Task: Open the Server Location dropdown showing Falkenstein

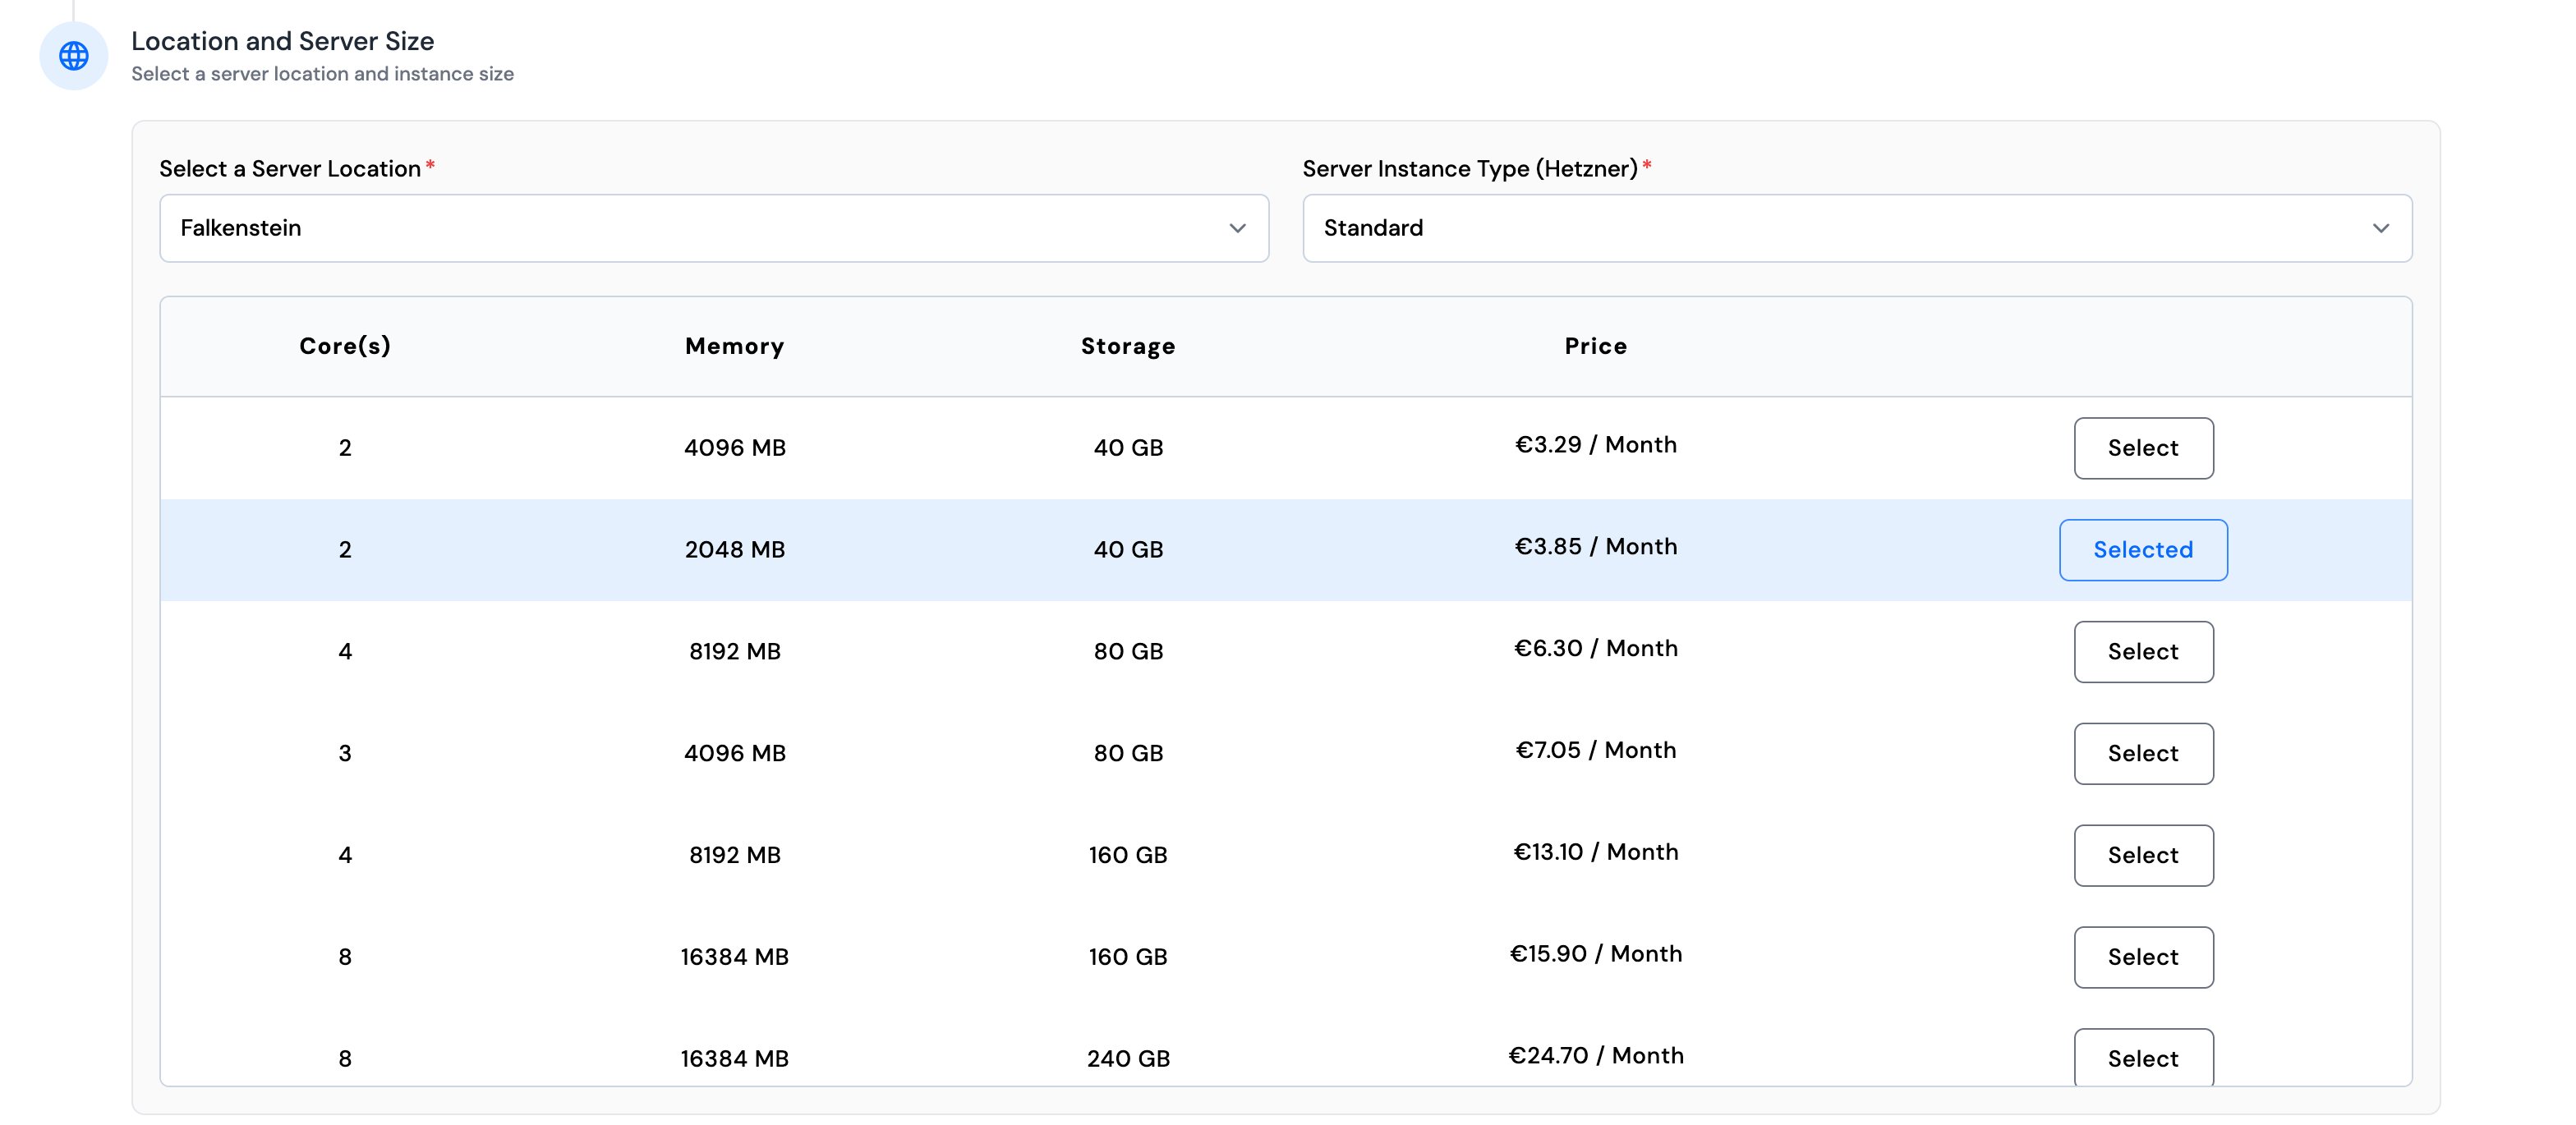Action: click(713, 228)
